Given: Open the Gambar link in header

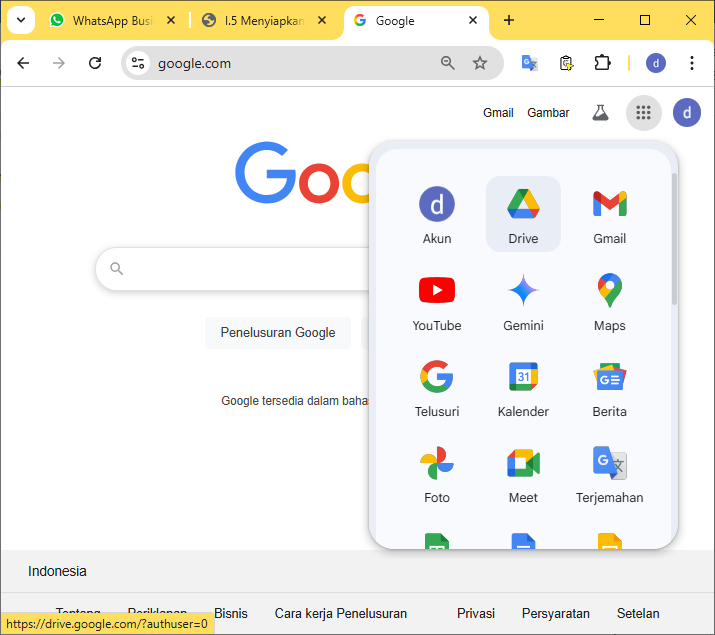Looking at the screenshot, I should pos(548,113).
